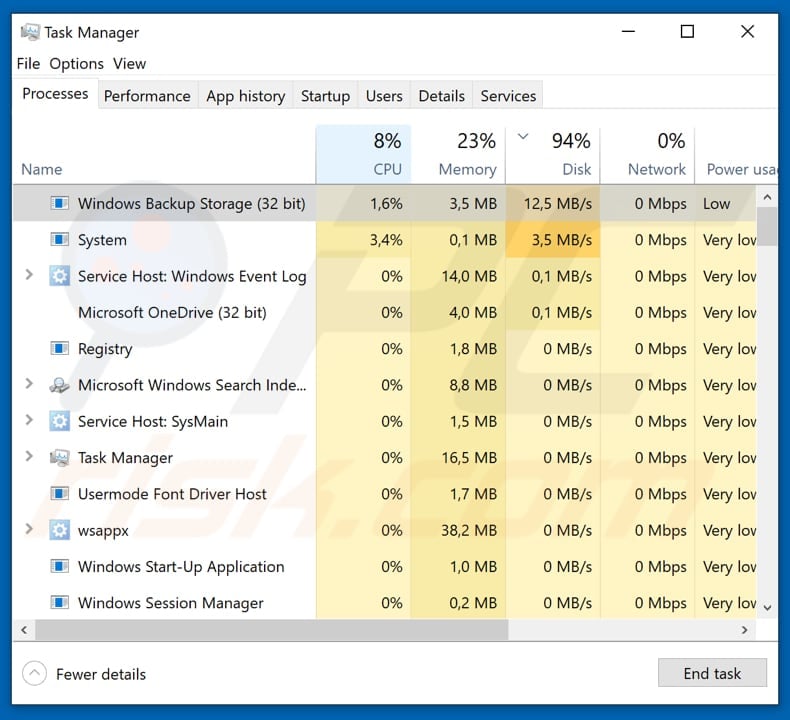The width and height of the screenshot is (790, 720).
Task: Maximize the Task Manager window
Action: (x=687, y=32)
